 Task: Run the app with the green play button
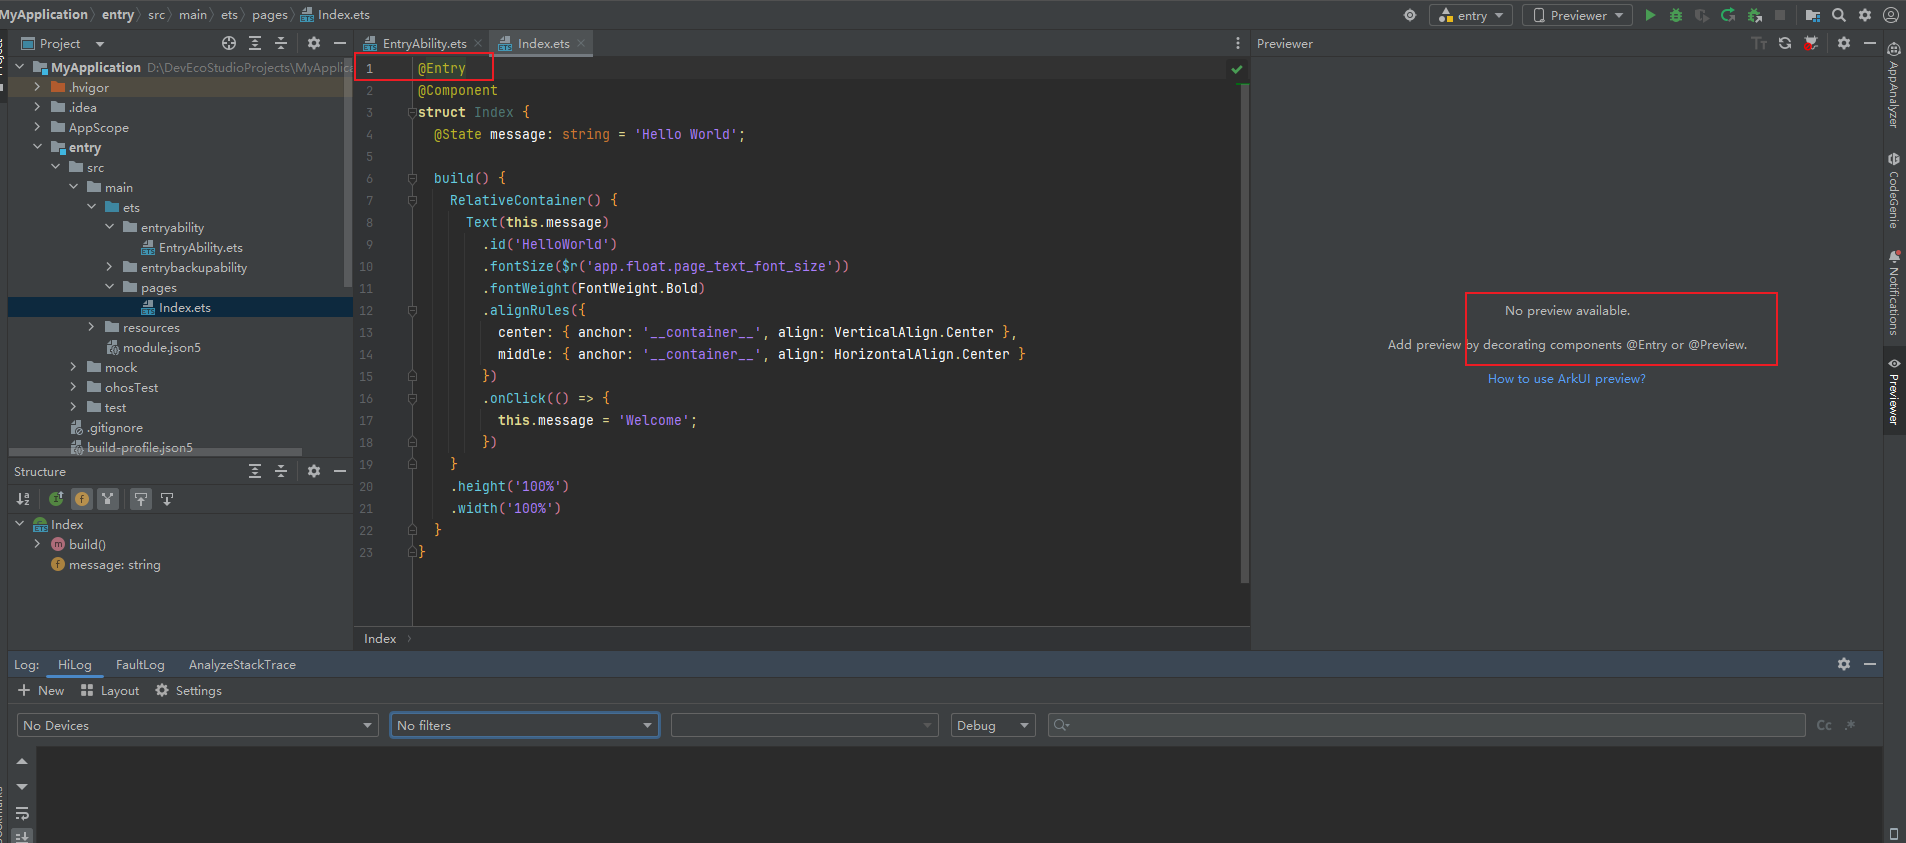point(1650,15)
